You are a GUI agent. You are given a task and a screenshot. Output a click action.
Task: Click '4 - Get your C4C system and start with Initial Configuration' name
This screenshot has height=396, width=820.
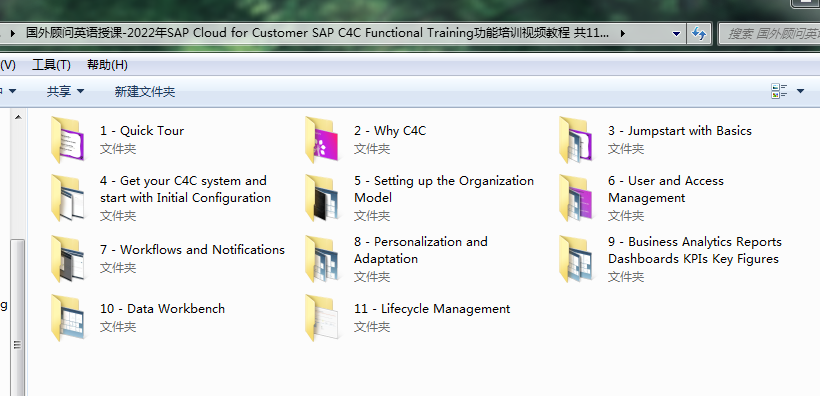tap(185, 189)
